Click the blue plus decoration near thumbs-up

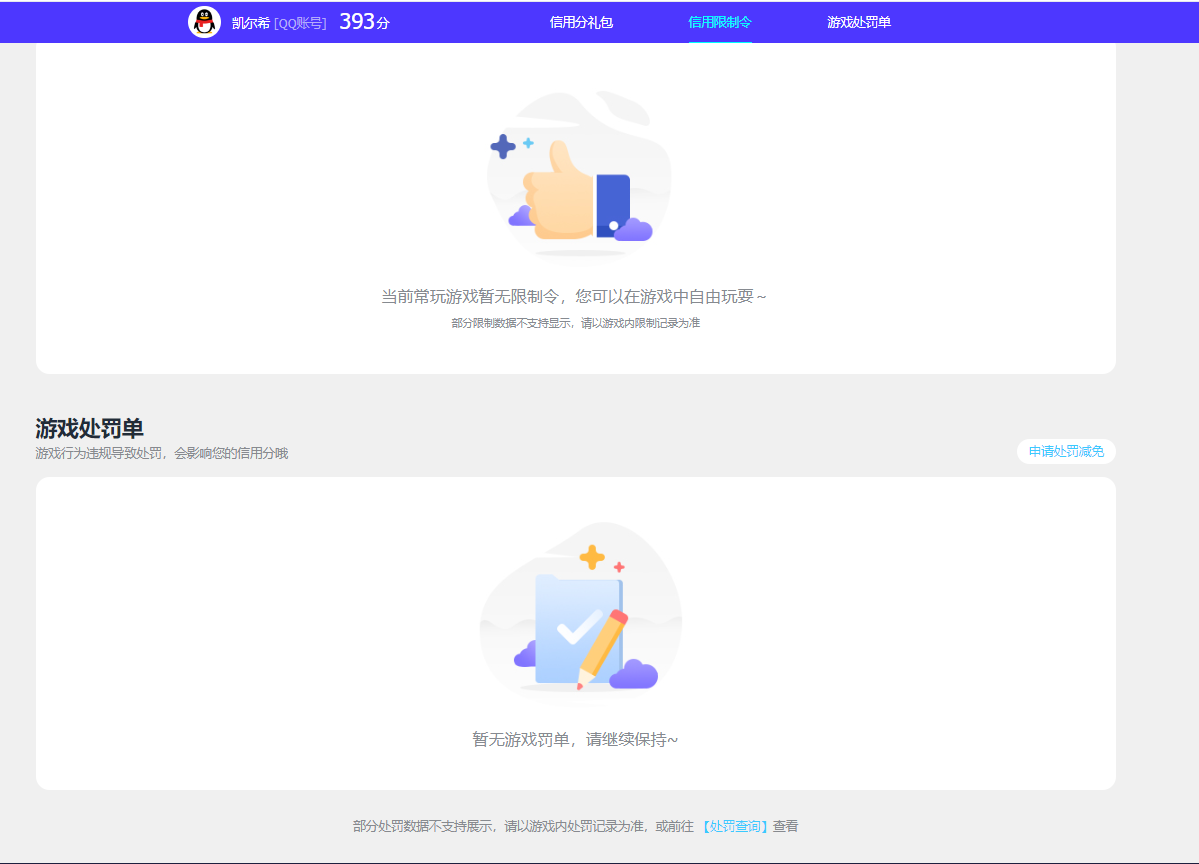click(x=502, y=148)
